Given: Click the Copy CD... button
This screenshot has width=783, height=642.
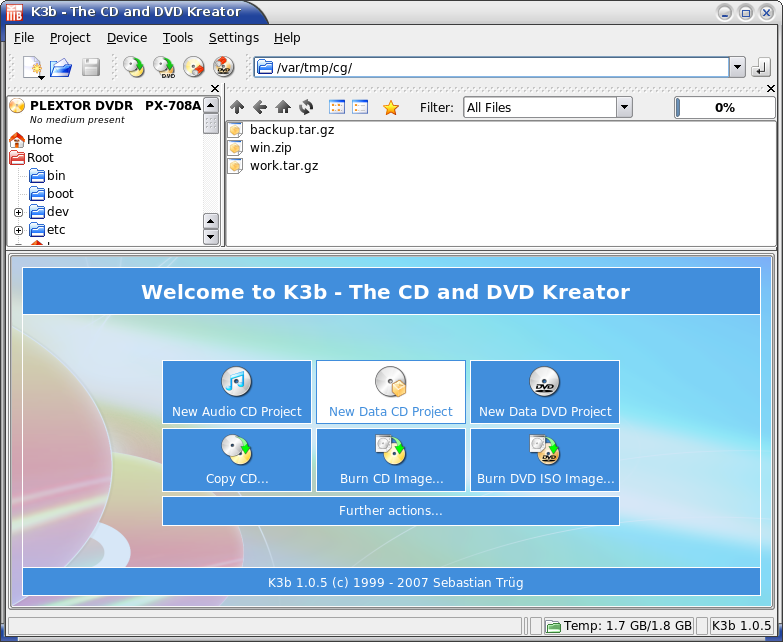Looking at the screenshot, I should click(x=237, y=460).
